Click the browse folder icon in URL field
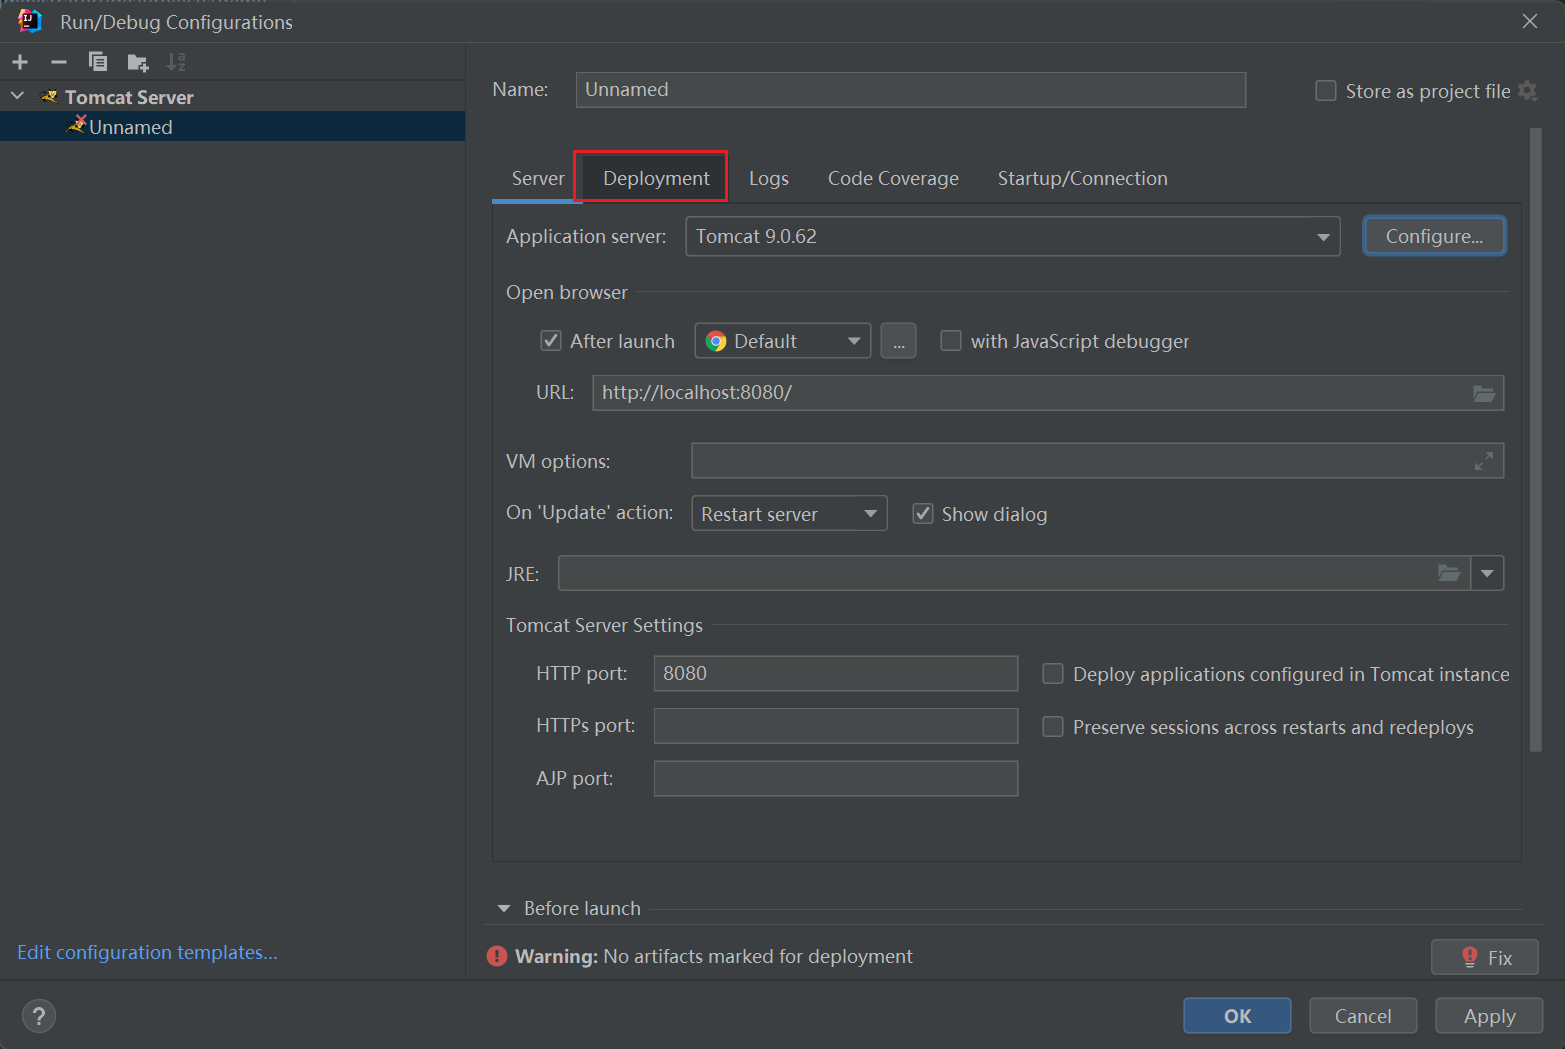Screen dimensions: 1565x1049 coord(1484,394)
